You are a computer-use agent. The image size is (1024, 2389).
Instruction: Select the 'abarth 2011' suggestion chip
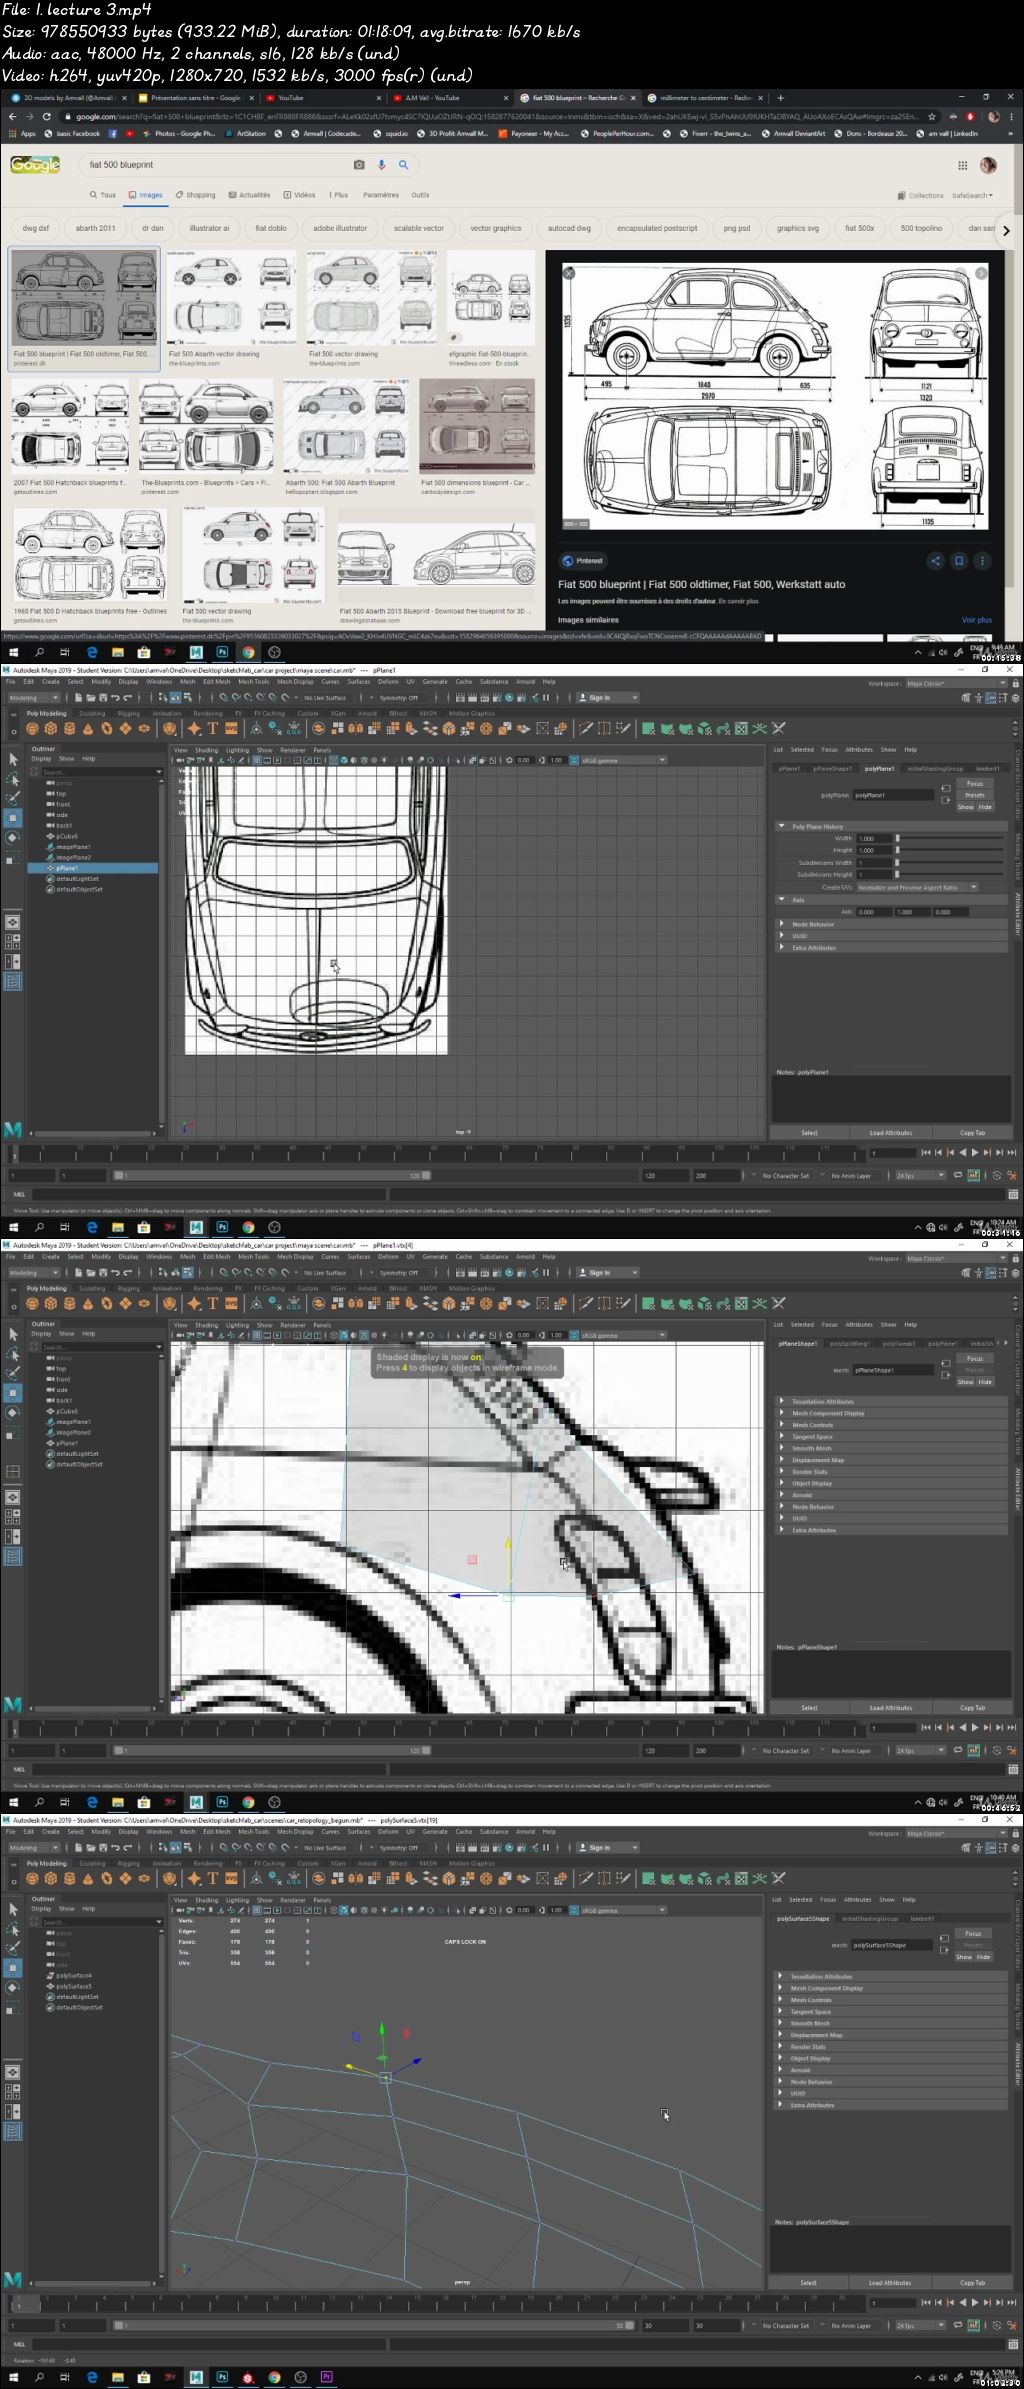tap(96, 228)
